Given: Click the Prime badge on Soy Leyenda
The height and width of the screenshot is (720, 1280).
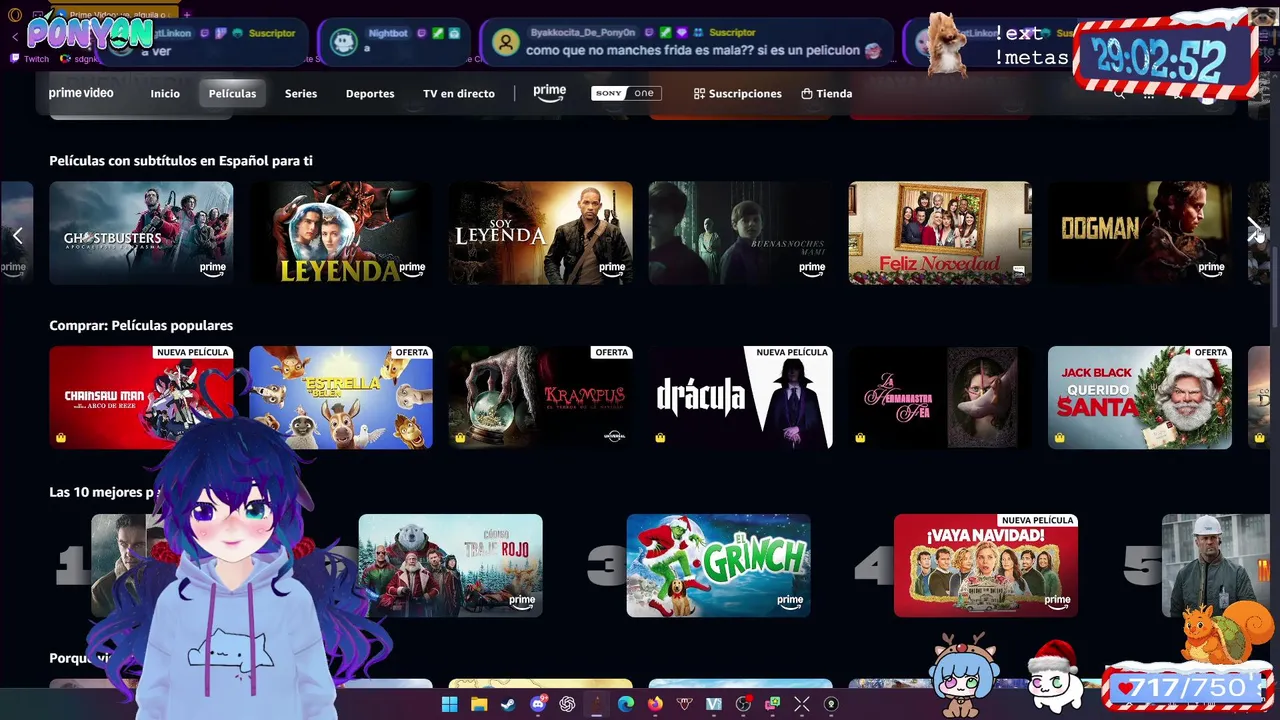Looking at the screenshot, I should 612,268.
